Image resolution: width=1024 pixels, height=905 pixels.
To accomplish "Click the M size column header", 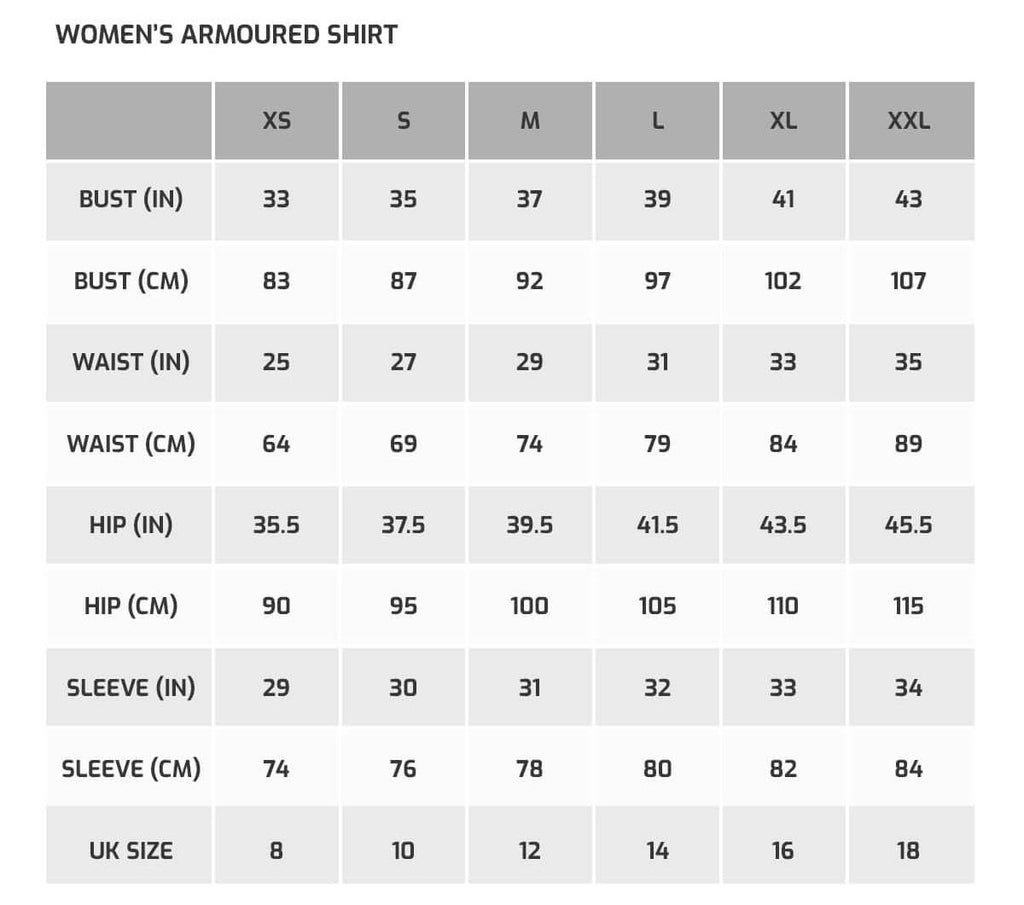I will tap(530, 121).
